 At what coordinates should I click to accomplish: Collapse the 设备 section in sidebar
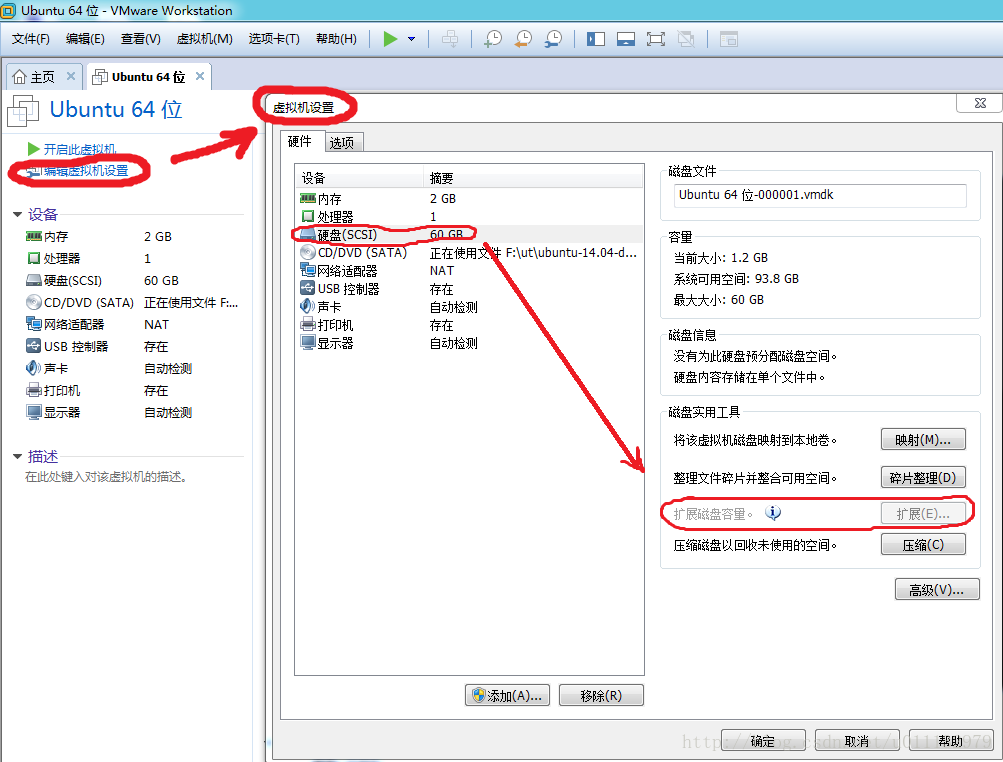point(18,214)
